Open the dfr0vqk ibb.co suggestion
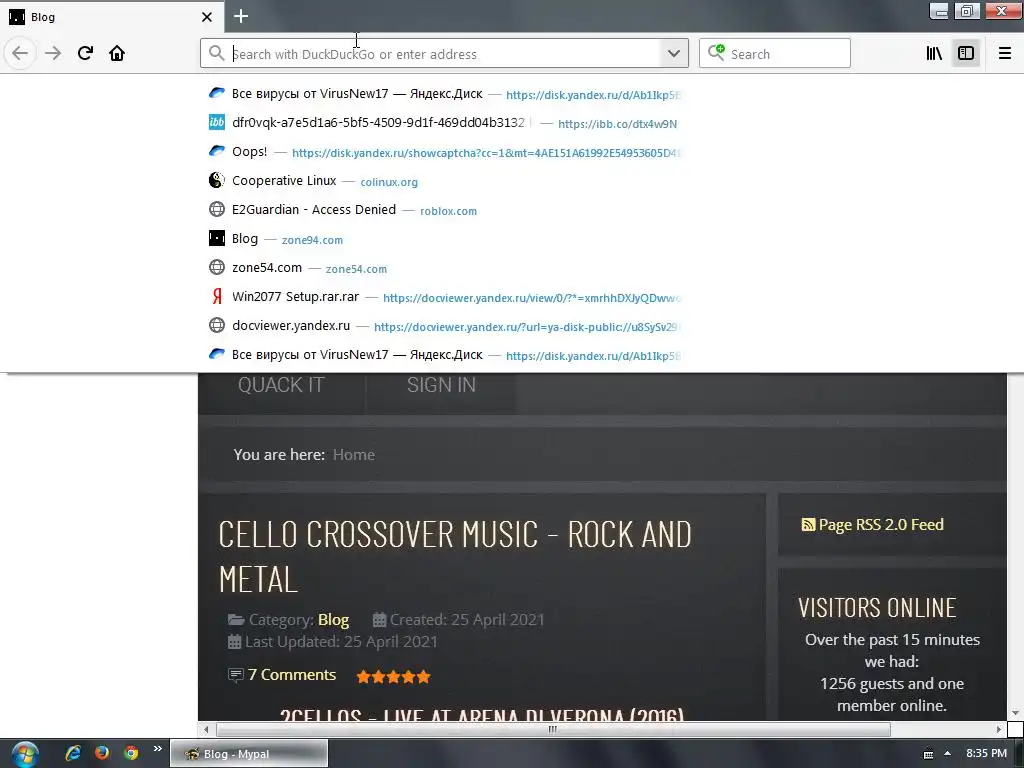This screenshot has height=768, width=1024. pos(444,123)
